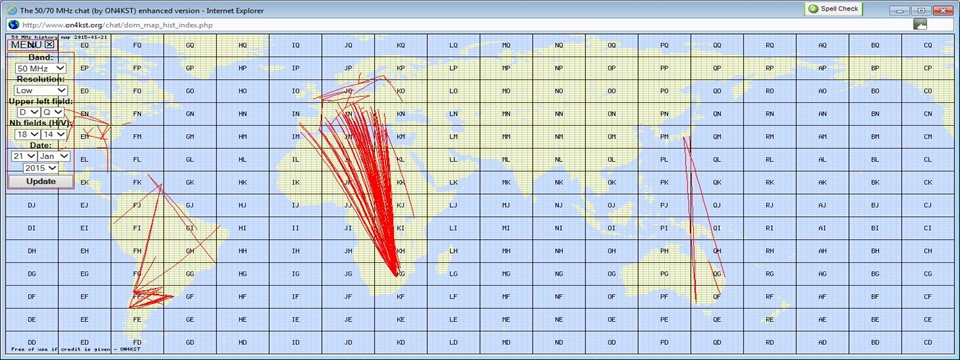The height and width of the screenshot is (360, 960).
Task: Click the MENU label
Action: click(x=26, y=44)
